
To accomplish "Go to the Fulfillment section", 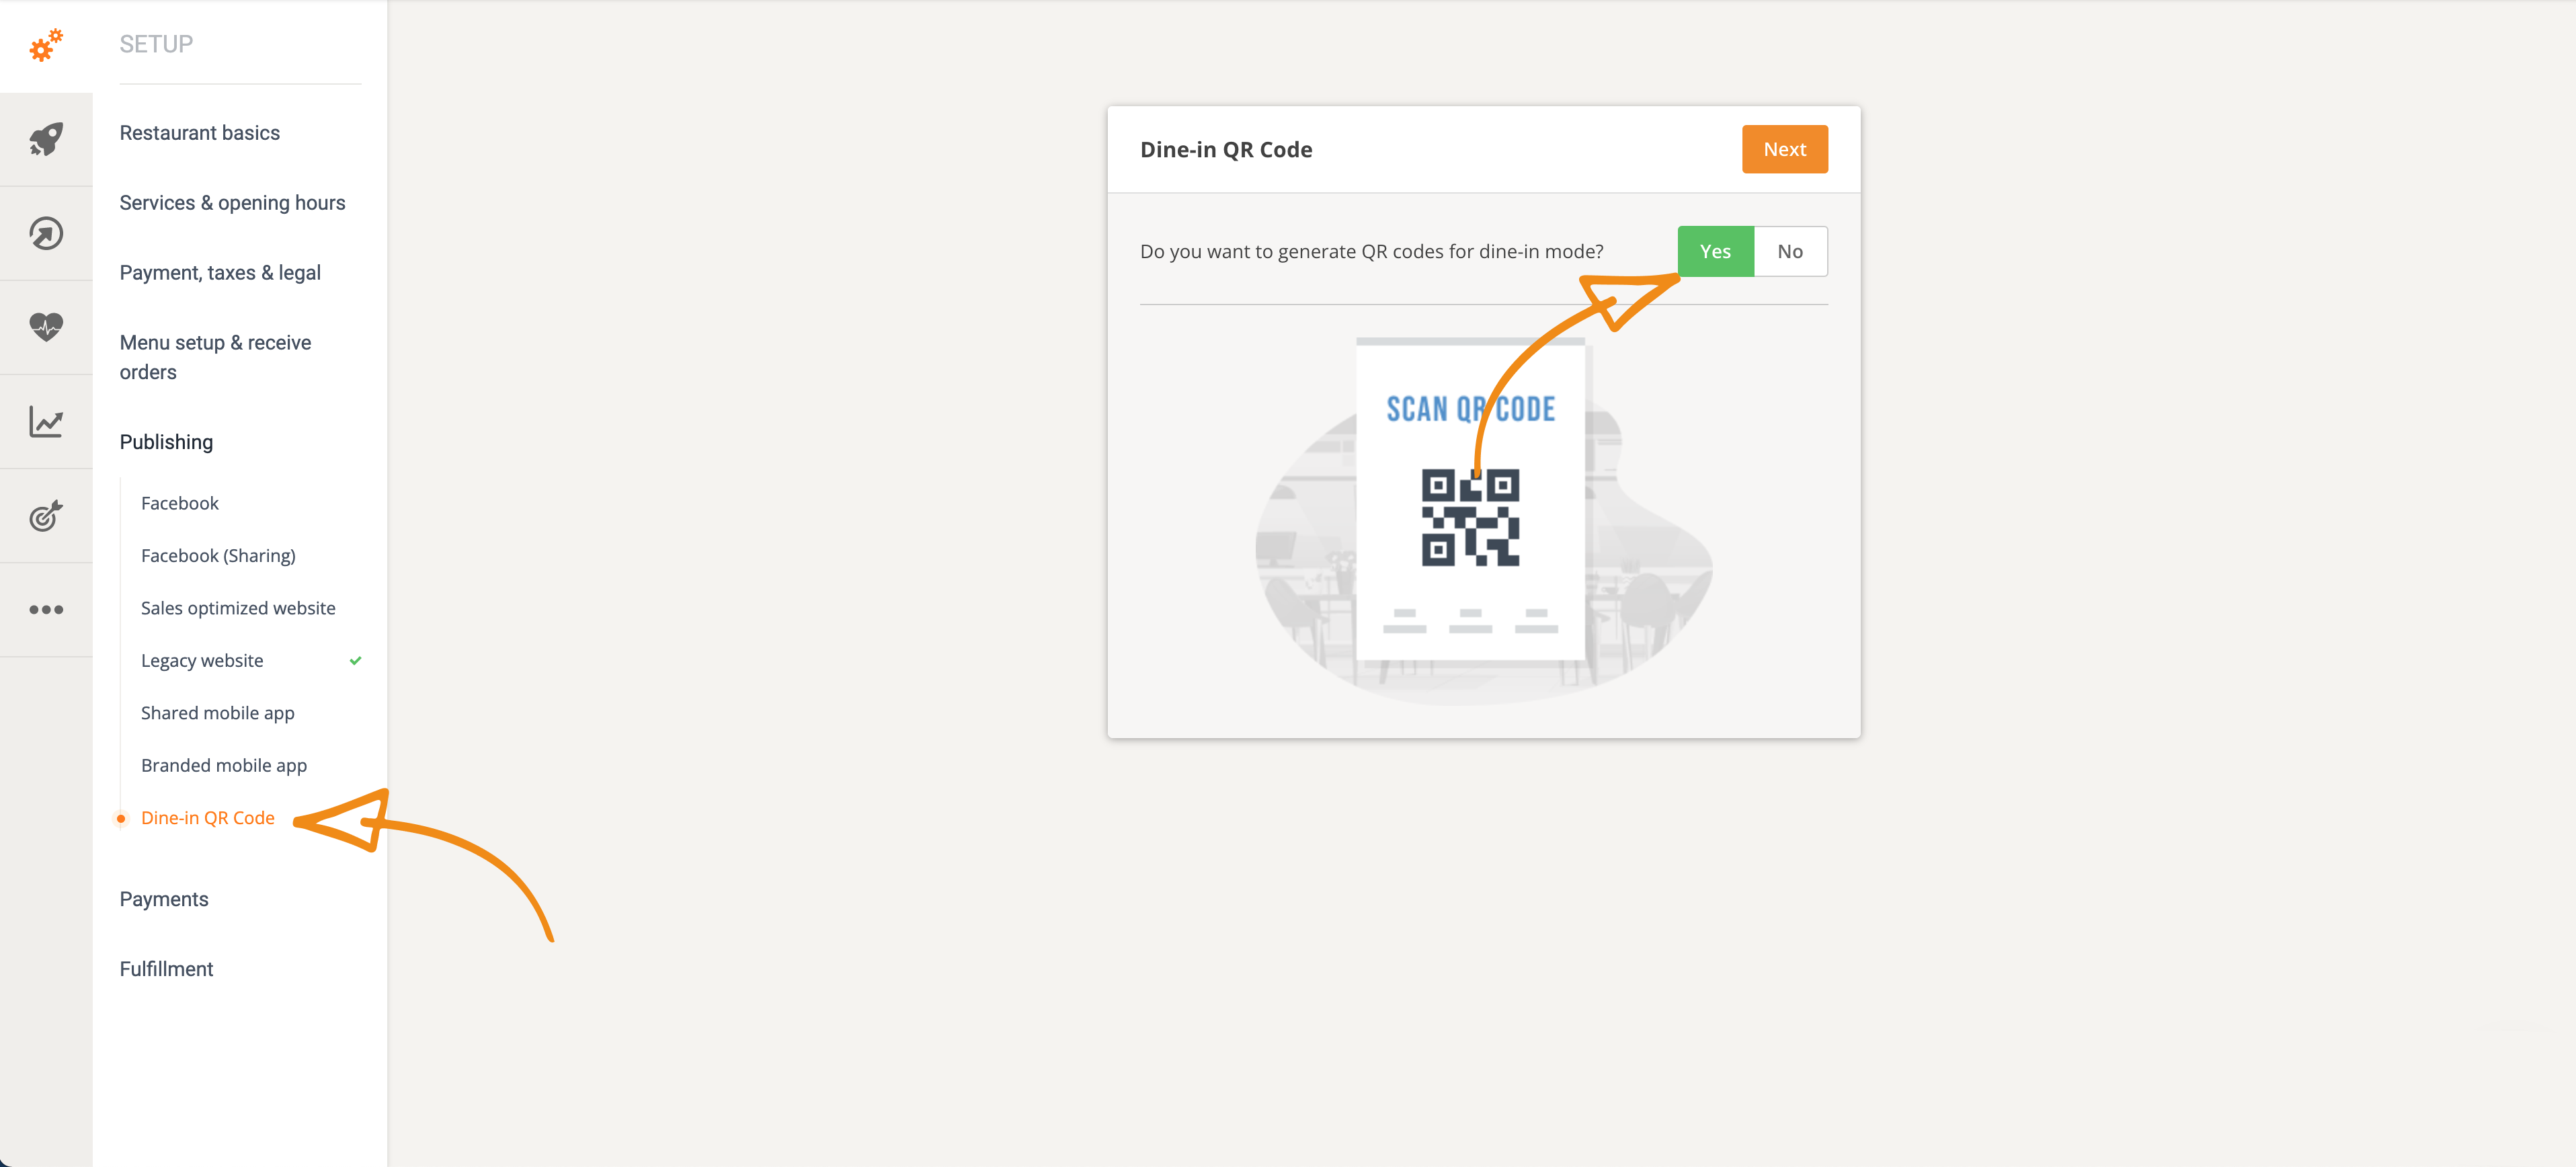I will tap(166, 969).
